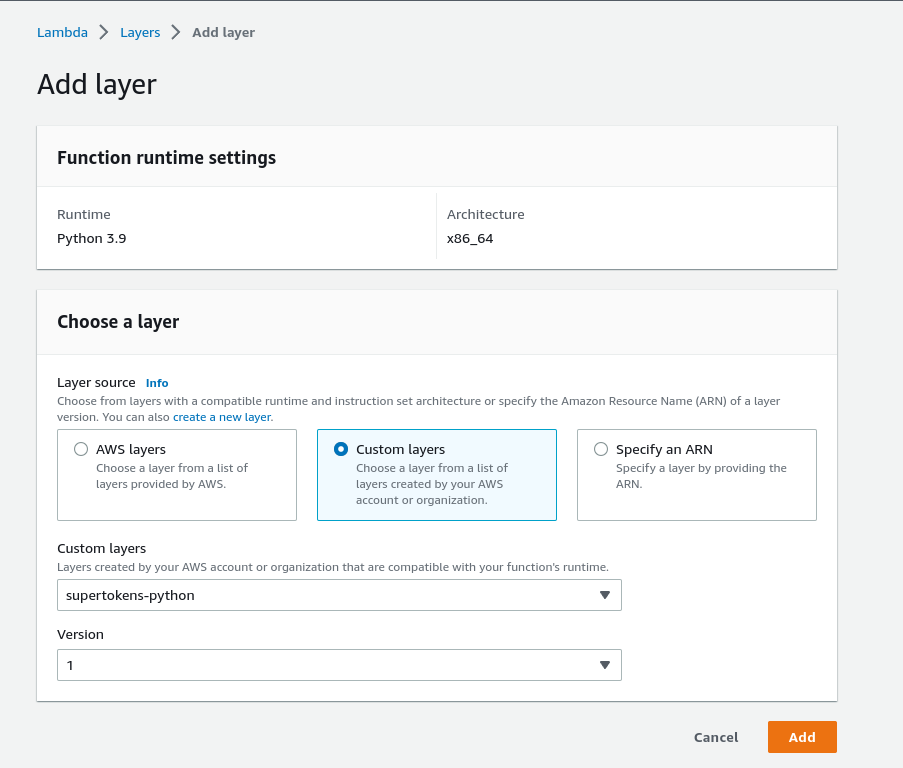
Task: Click the Version dropdown arrow icon
Action: coord(605,665)
